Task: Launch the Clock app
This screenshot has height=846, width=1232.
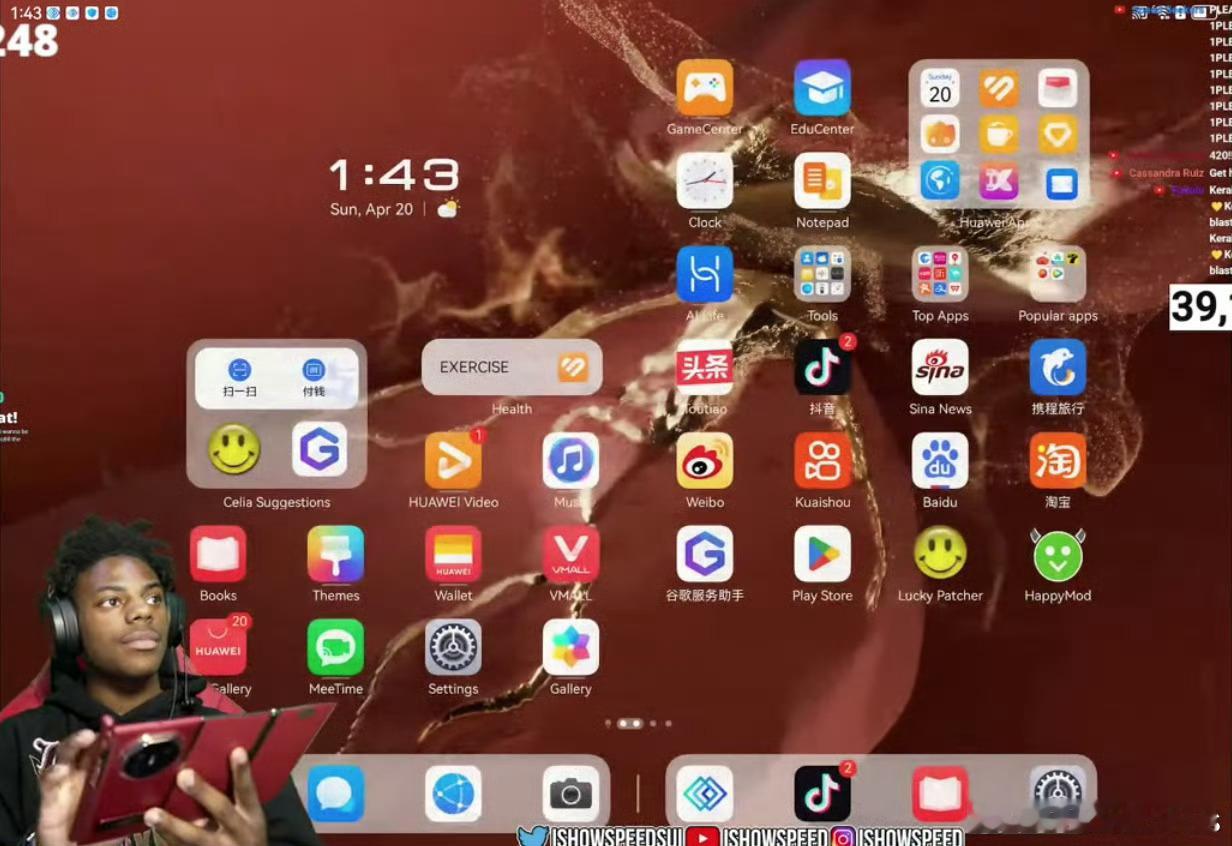Action: pyautogui.click(x=704, y=181)
